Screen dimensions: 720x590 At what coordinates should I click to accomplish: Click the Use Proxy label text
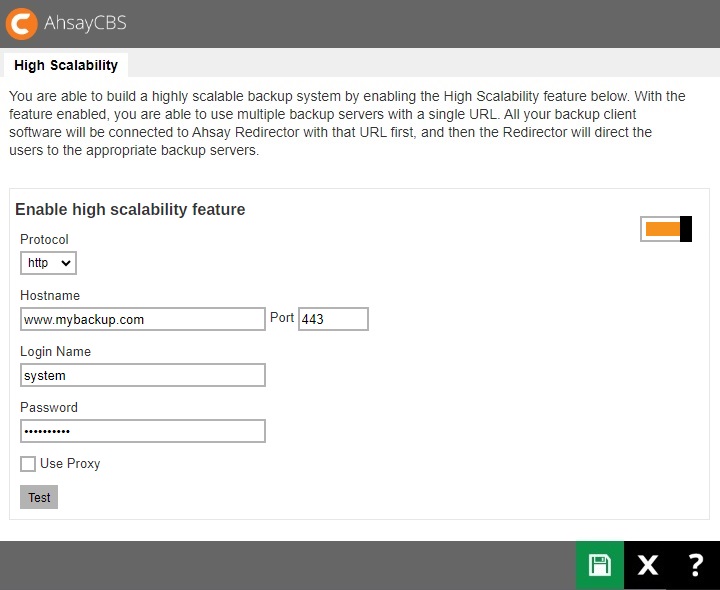[70, 464]
